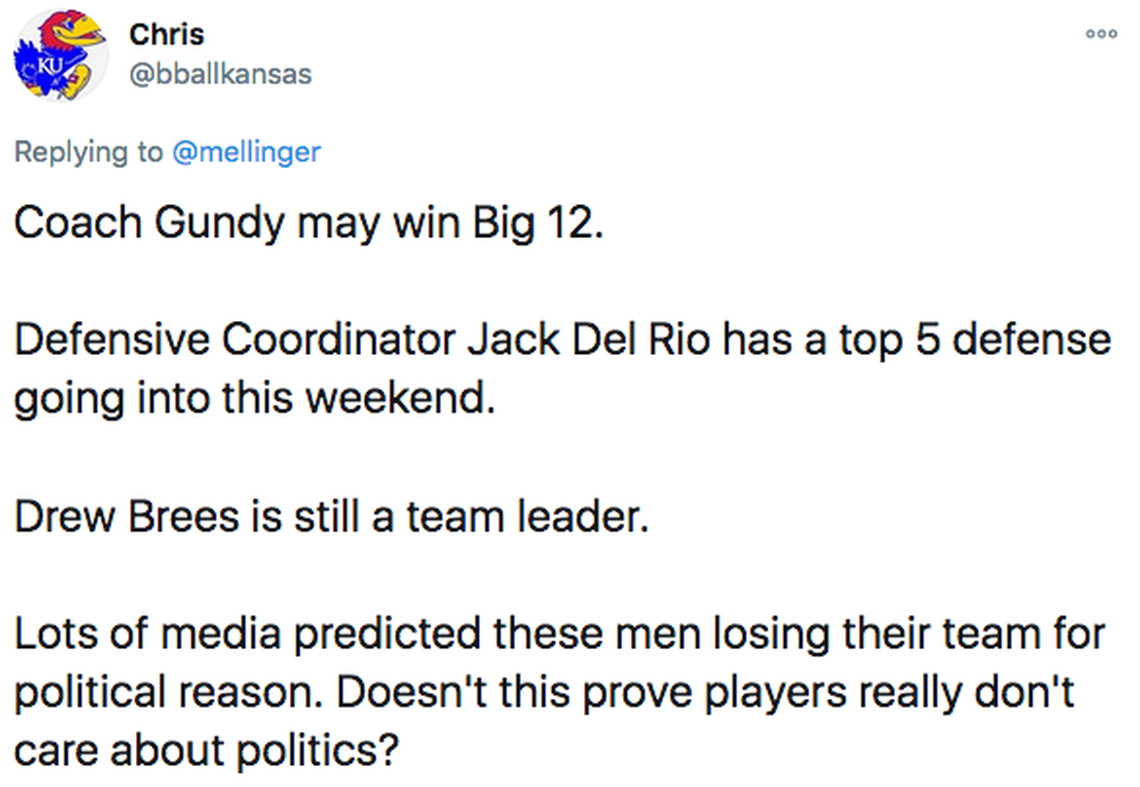Open the @mellinger profile link

click(246, 151)
